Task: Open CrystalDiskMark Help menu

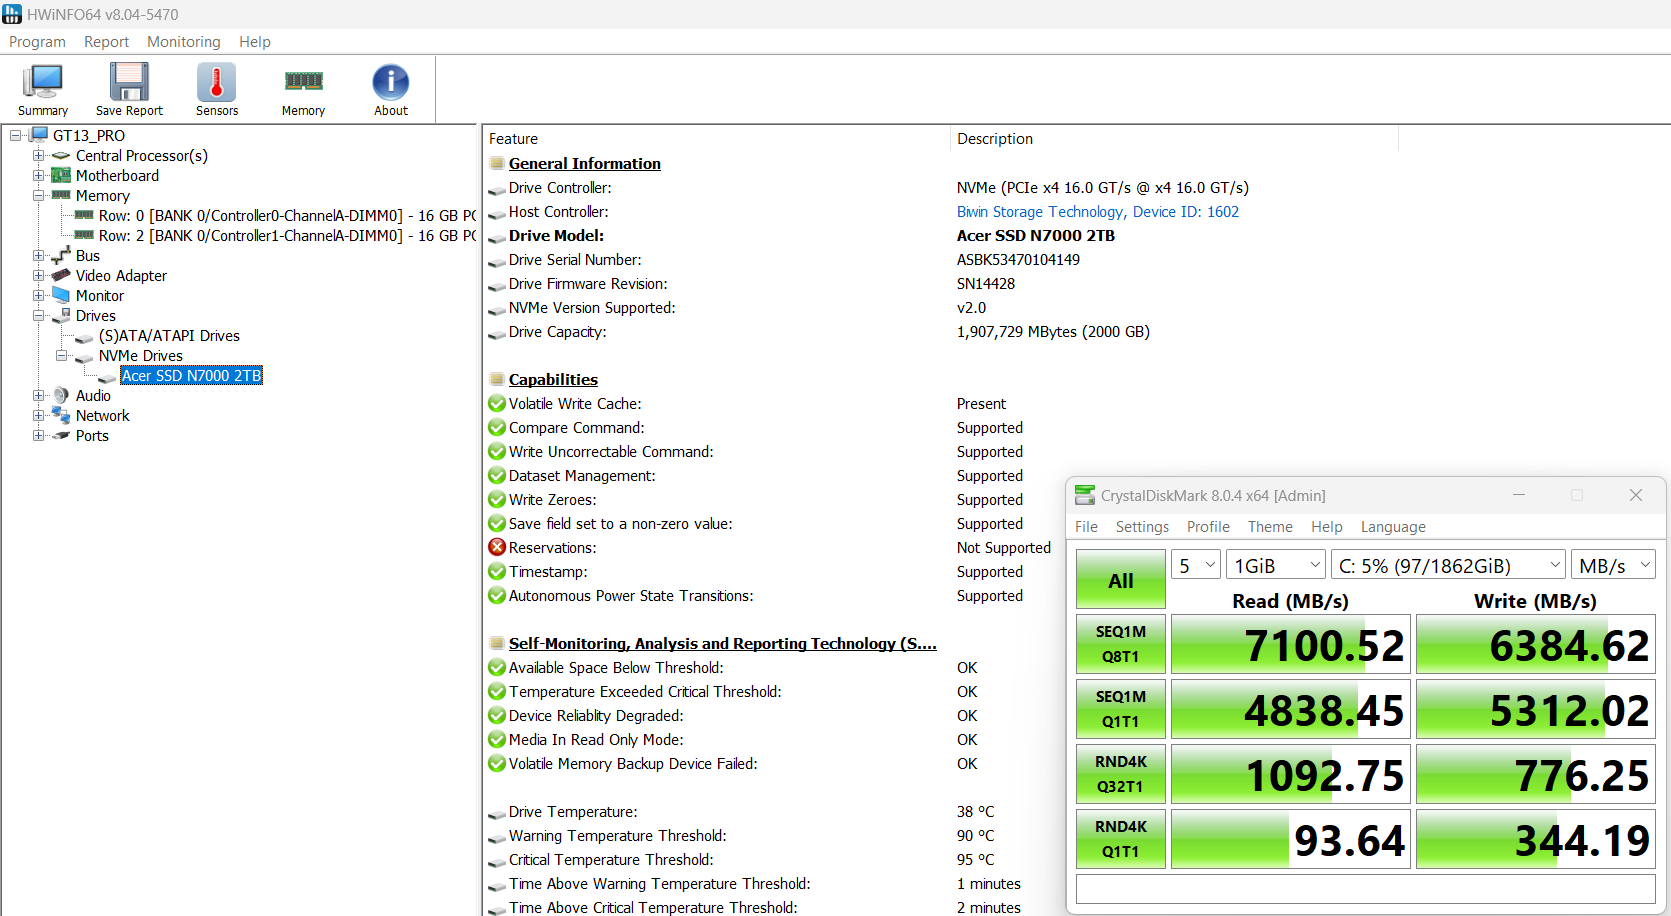Action: click(x=1327, y=526)
